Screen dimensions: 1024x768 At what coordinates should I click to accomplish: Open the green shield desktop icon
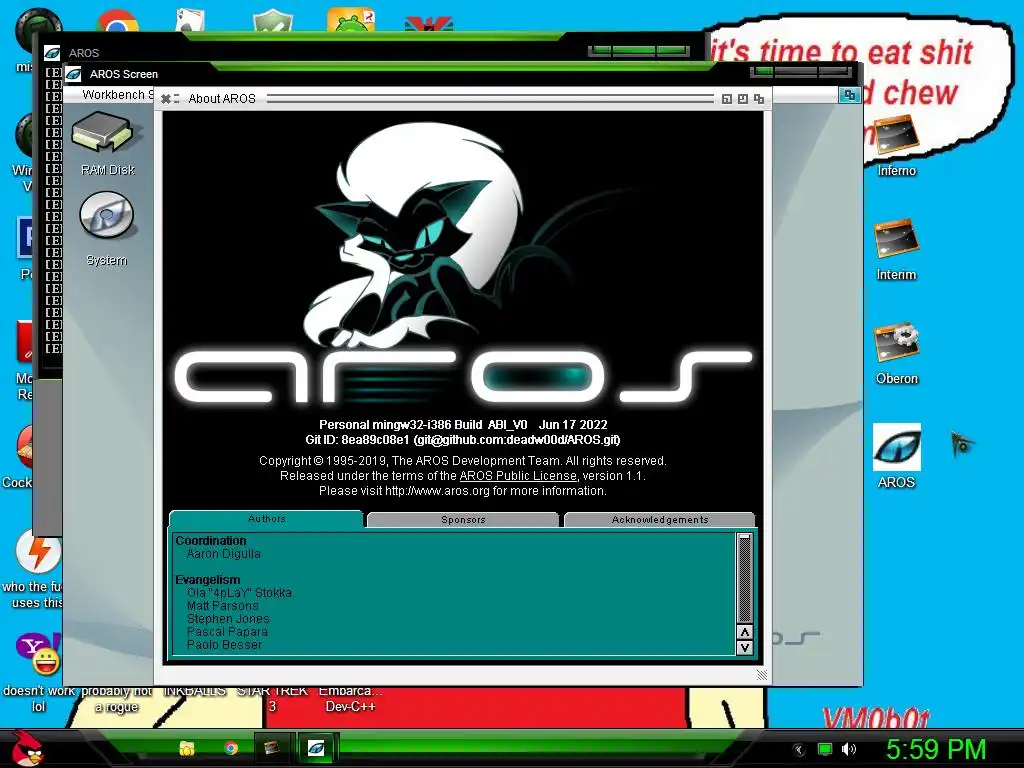[272, 20]
